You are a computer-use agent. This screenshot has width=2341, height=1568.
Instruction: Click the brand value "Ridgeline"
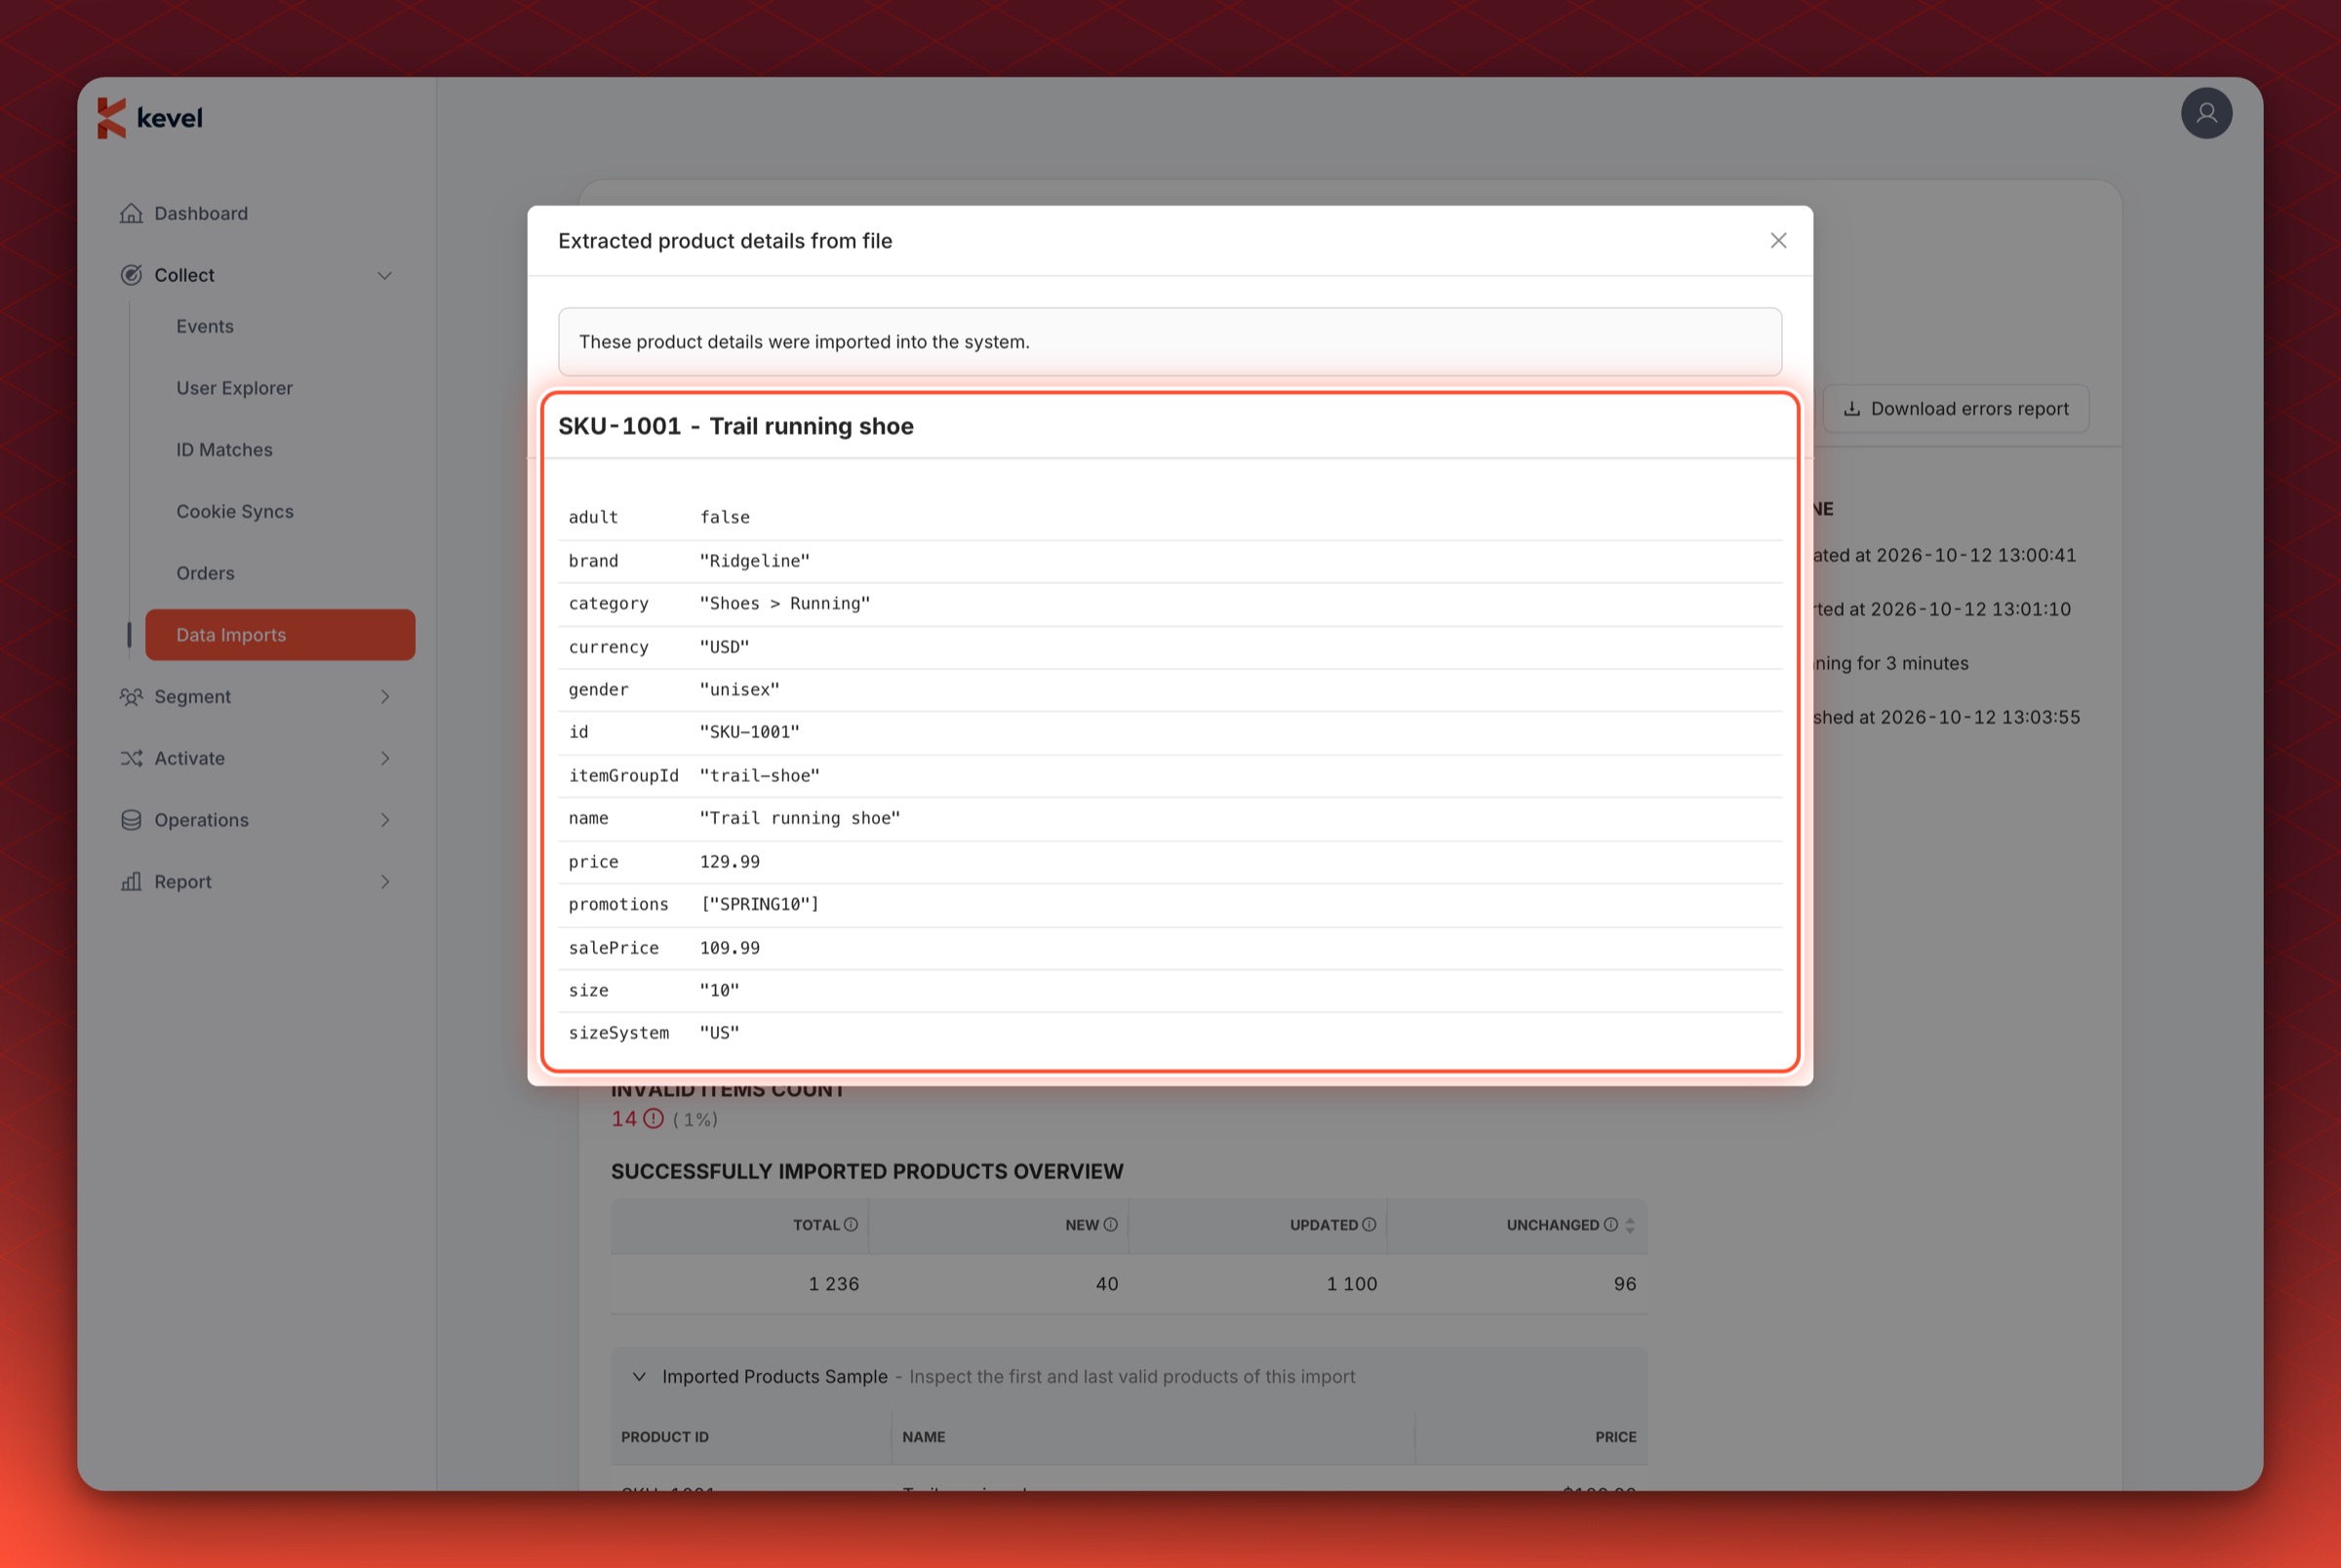click(755, 561)
